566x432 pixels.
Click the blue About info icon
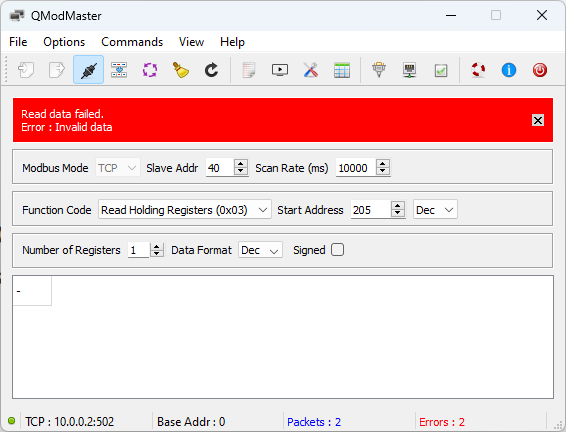tap(509, 70)
